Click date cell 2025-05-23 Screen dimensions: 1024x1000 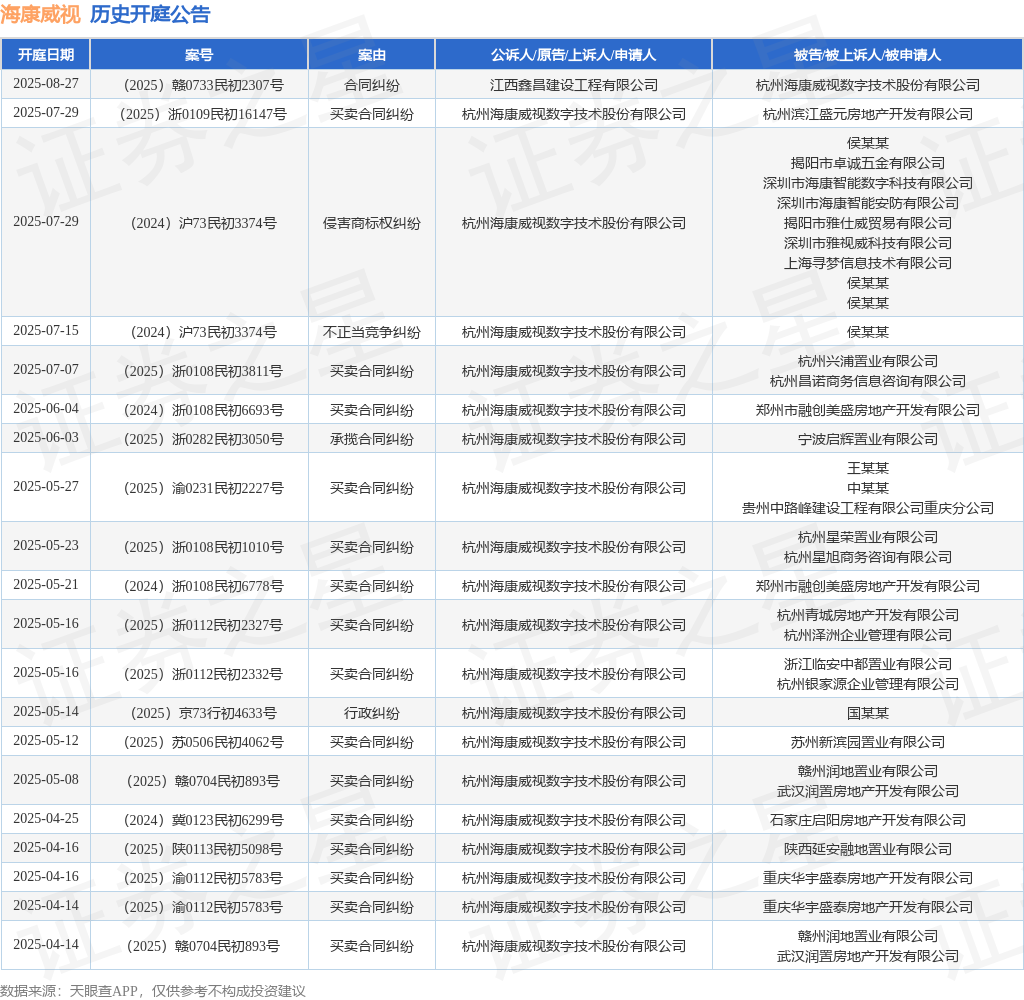click(x=46, y=545)
